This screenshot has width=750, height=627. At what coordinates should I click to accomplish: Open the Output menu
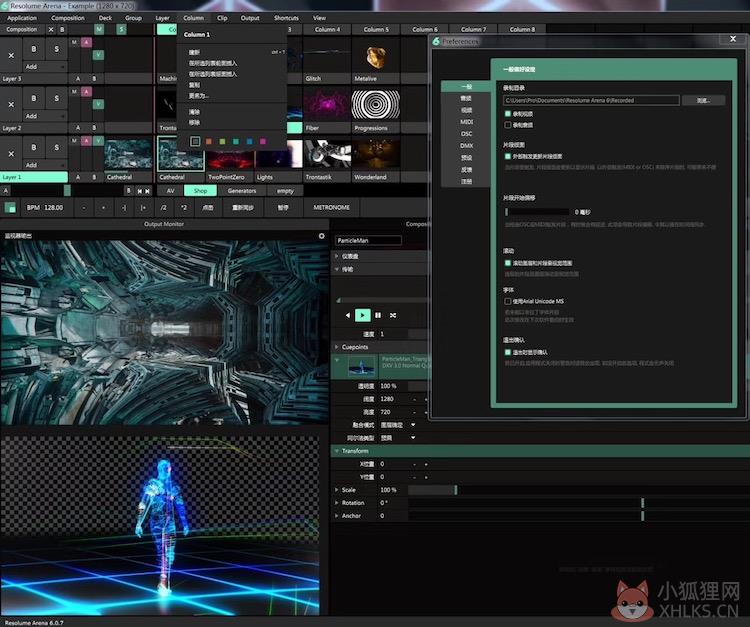250,18
